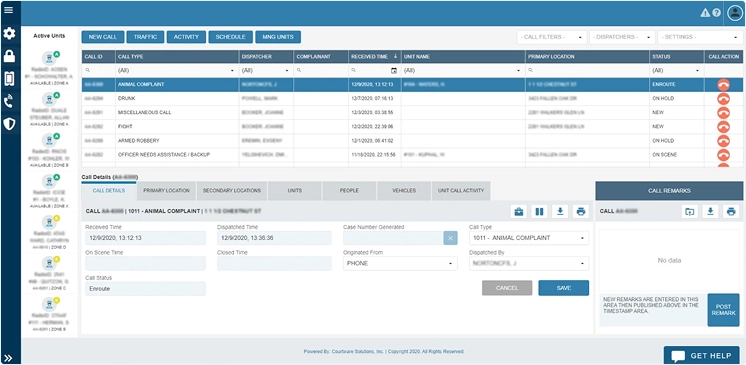Open Dispatched By dropdown
This screenshot has width=746, height=365.
coord(529,263)
